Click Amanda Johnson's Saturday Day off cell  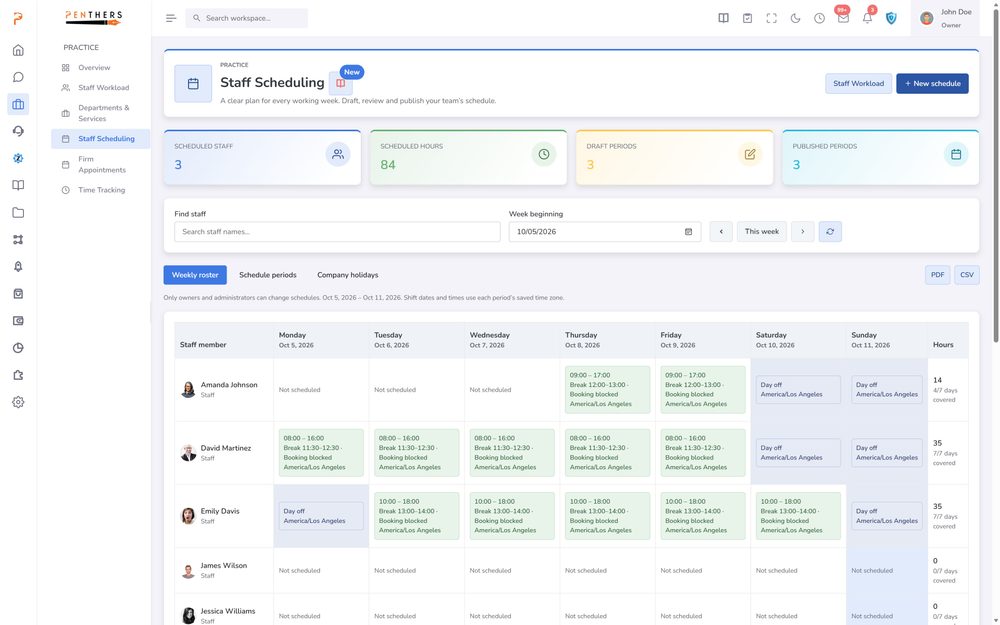tap(798, 390)
